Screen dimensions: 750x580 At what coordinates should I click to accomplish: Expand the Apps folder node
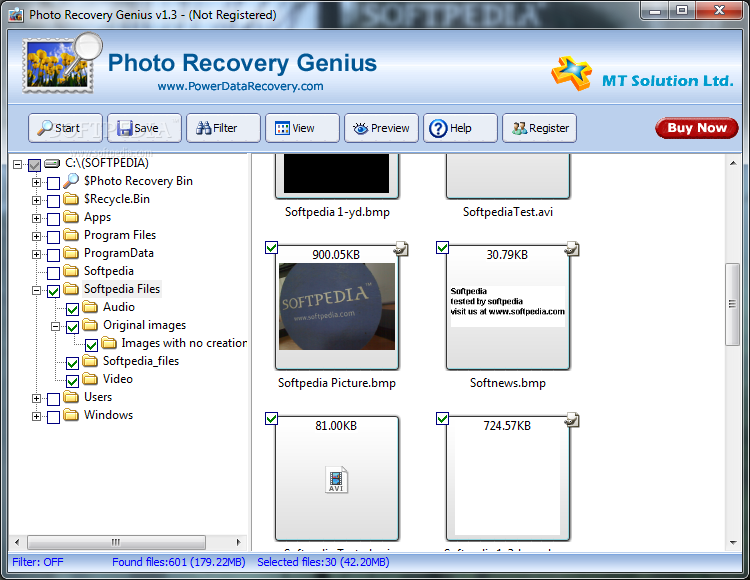[x=36, y=219]
